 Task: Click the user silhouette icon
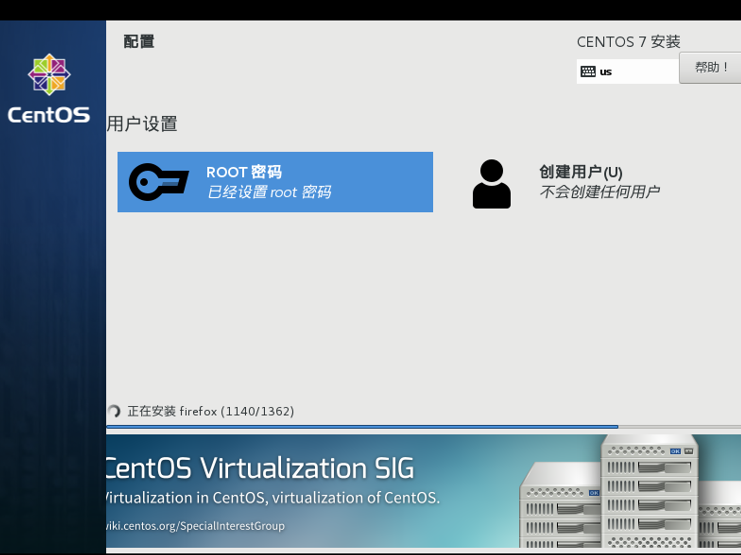click(x=491, y=184)
